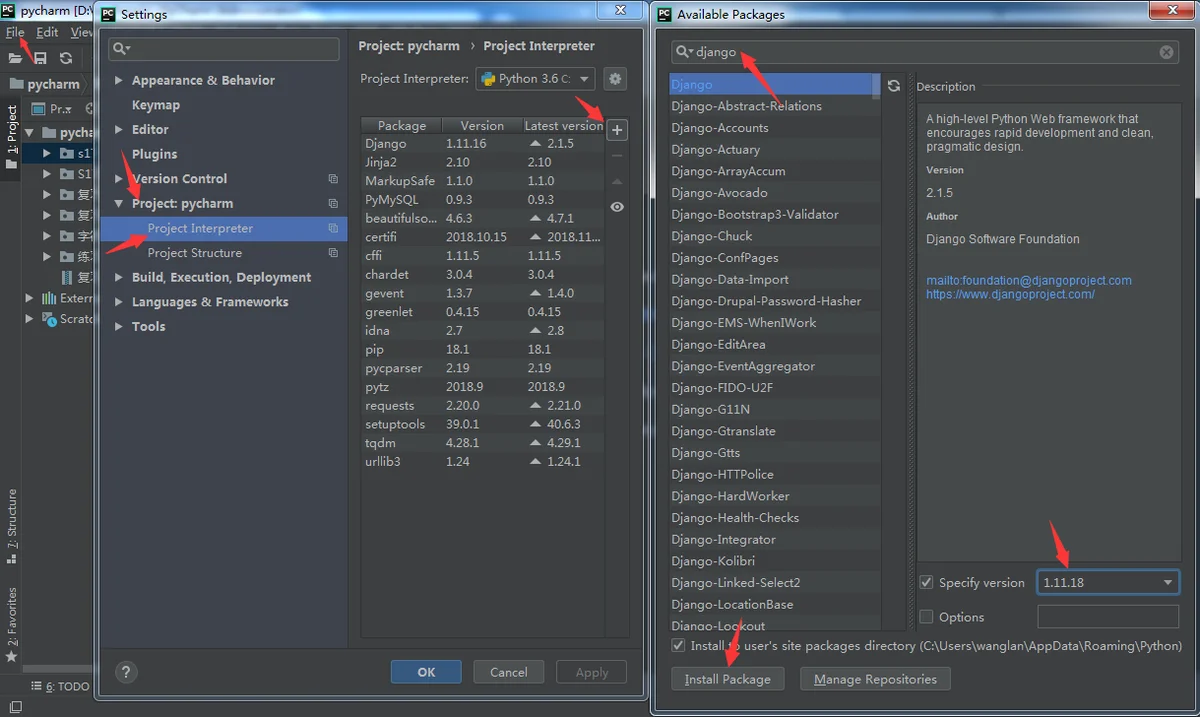1200x717 pixels.
Task: Expand the Tools settings node
Action: 119,326
